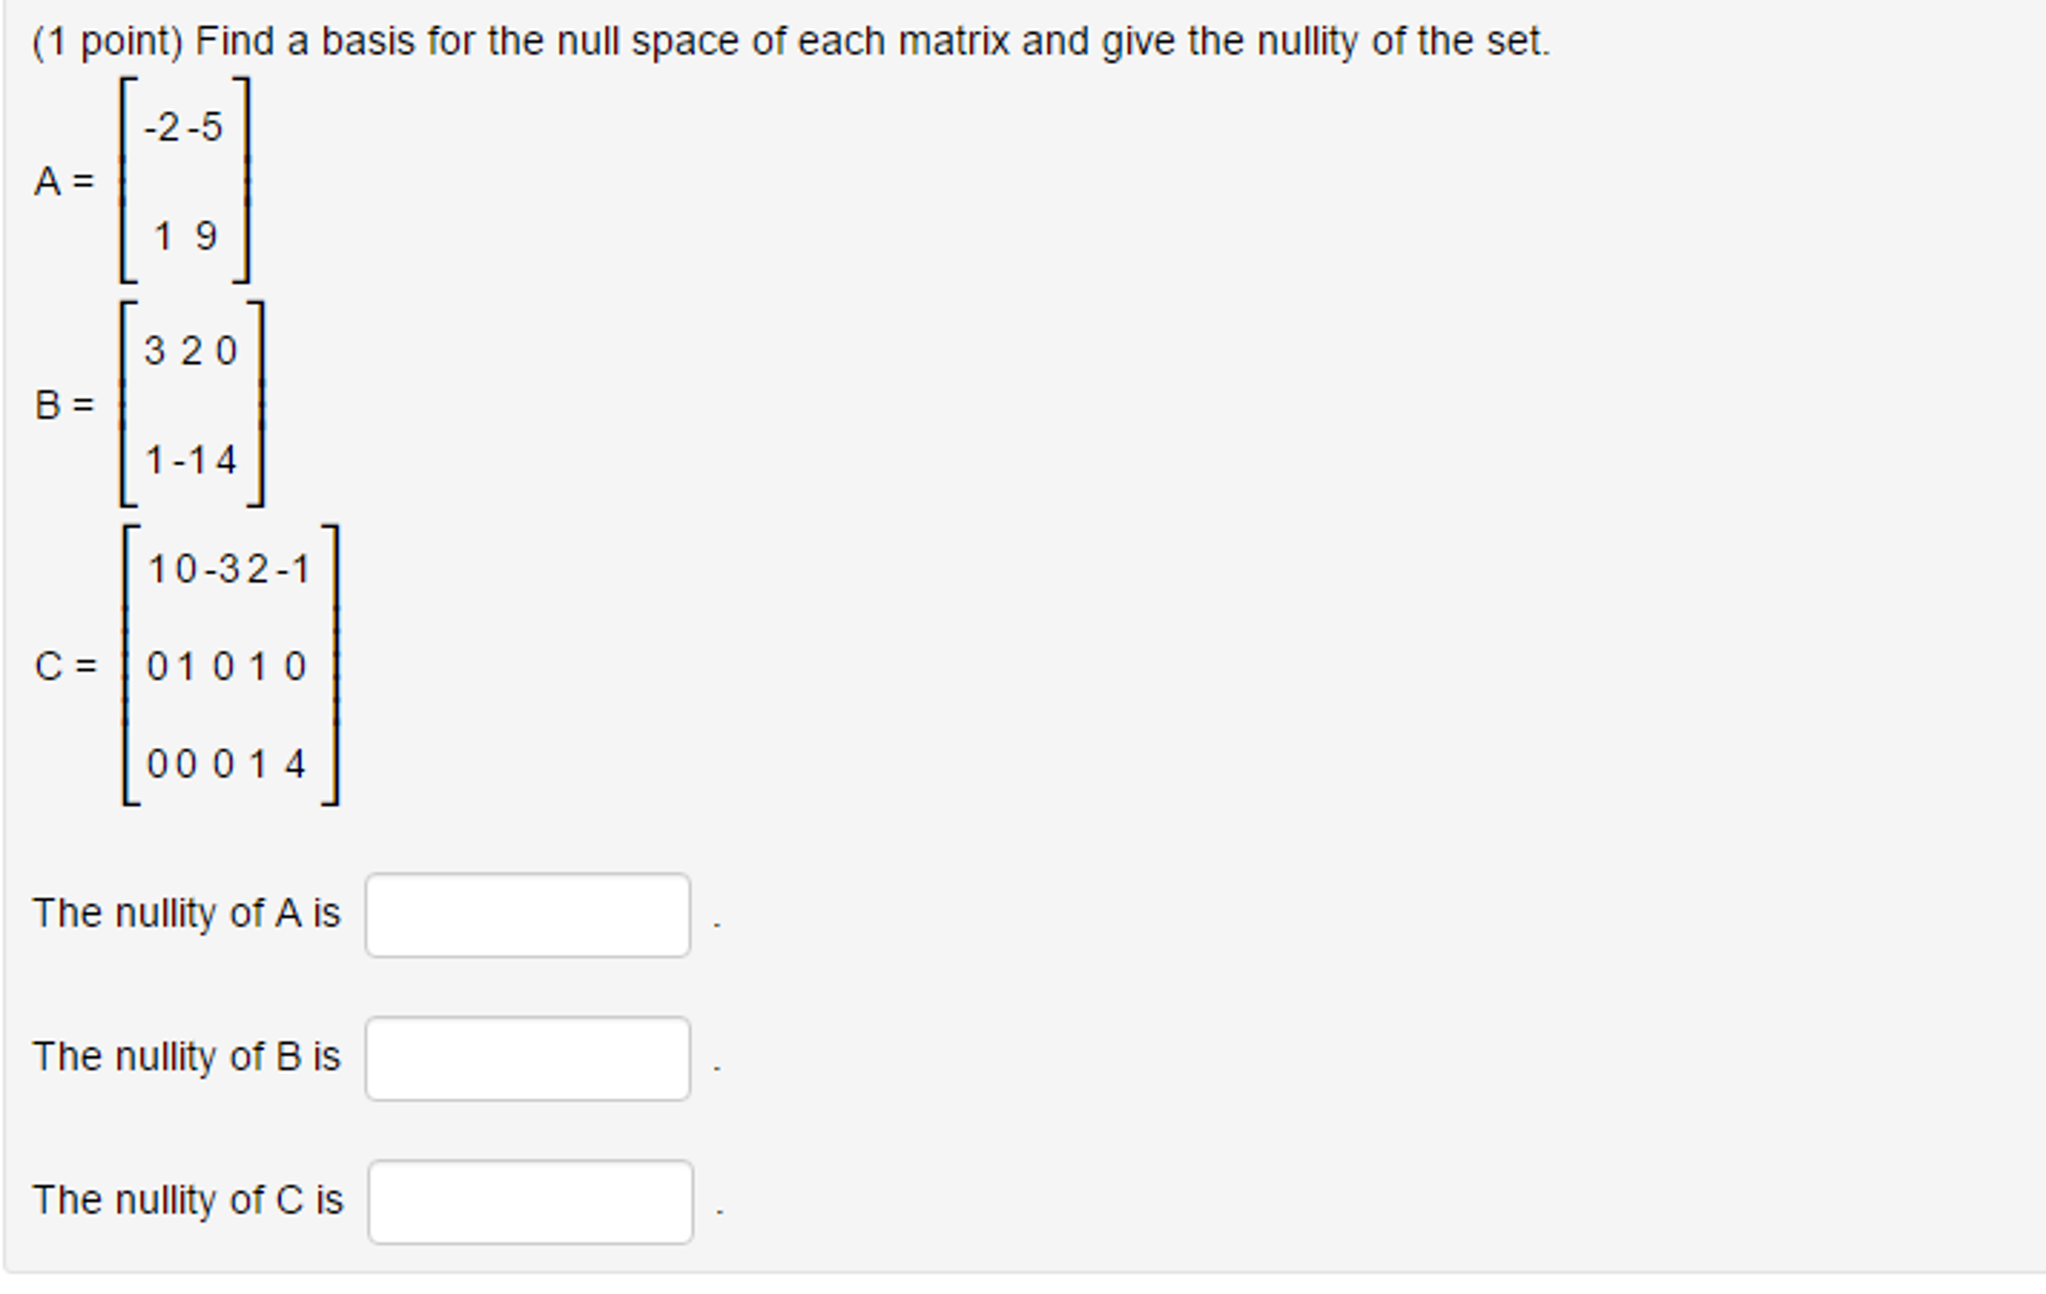The height and width of the screenshot is (1294, 2046).
Task: Click the bottom row of matrix B
Action: point(190,459)
